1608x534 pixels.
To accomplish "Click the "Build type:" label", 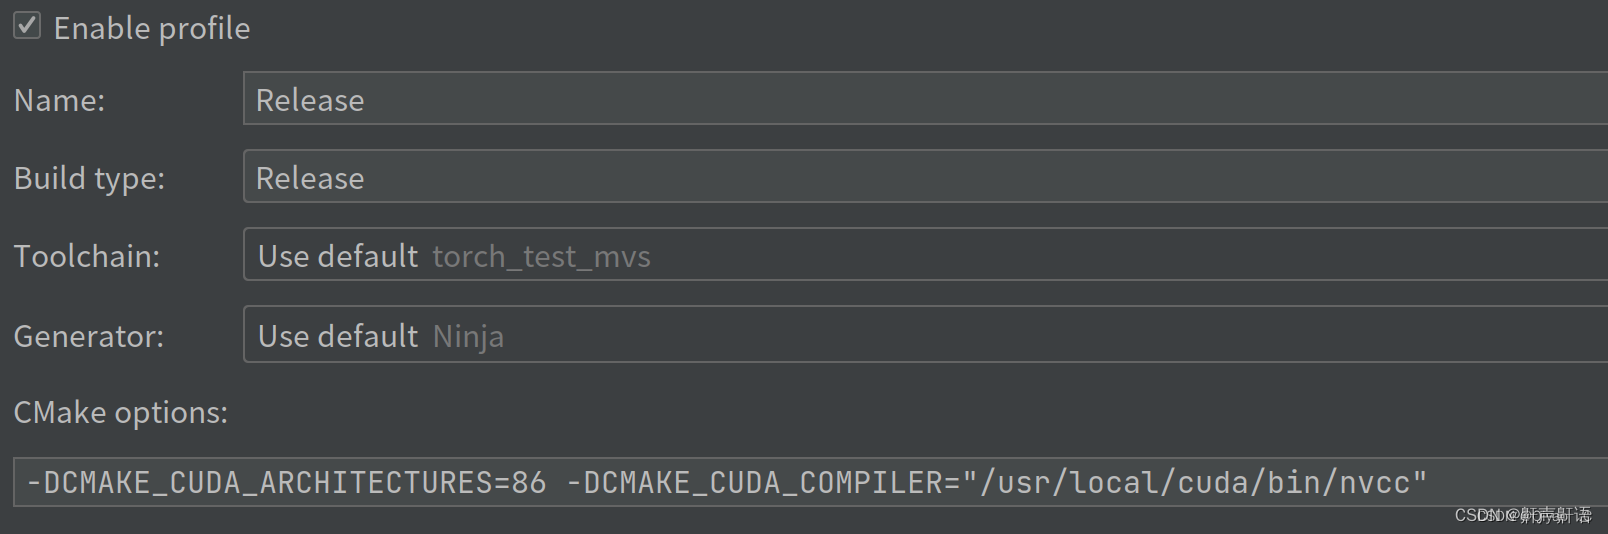I will tap(89, 178).
